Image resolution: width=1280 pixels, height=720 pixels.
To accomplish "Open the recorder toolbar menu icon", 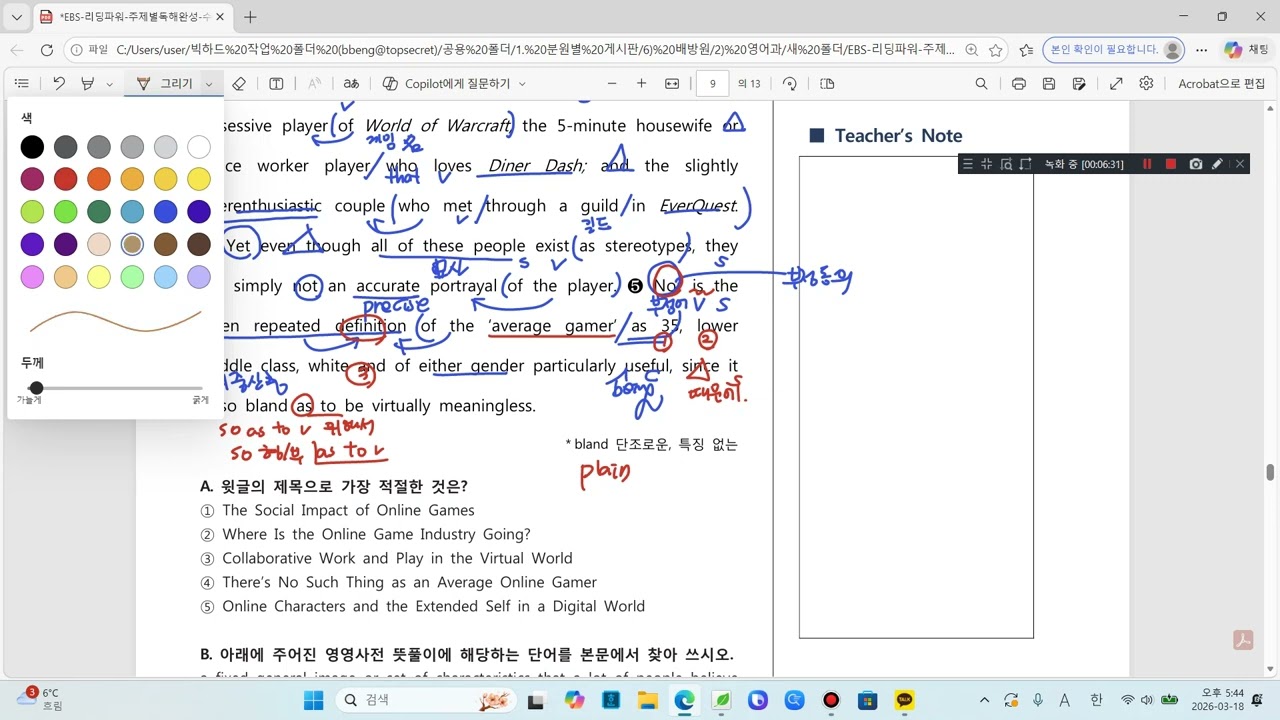I will pyautogui.click(x=967, y=164).
